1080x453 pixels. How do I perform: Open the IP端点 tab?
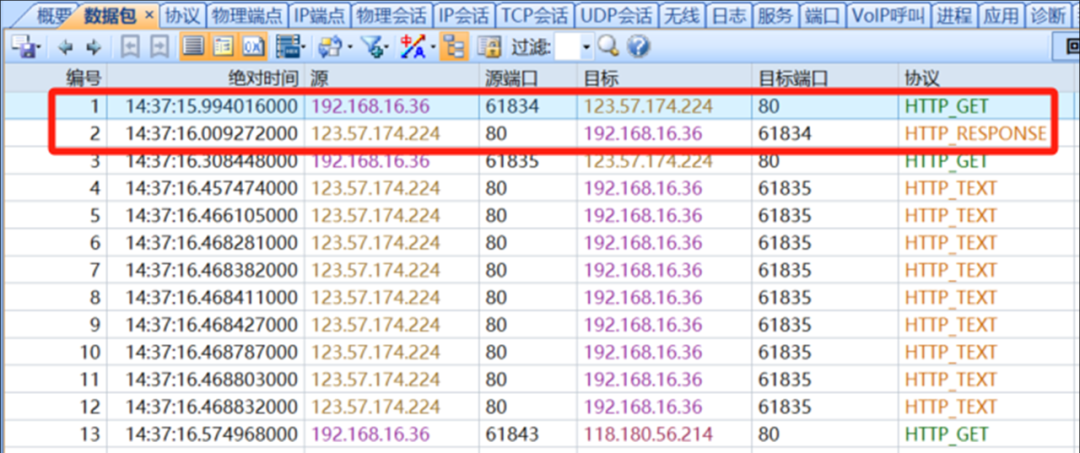(x=319, y=14)
